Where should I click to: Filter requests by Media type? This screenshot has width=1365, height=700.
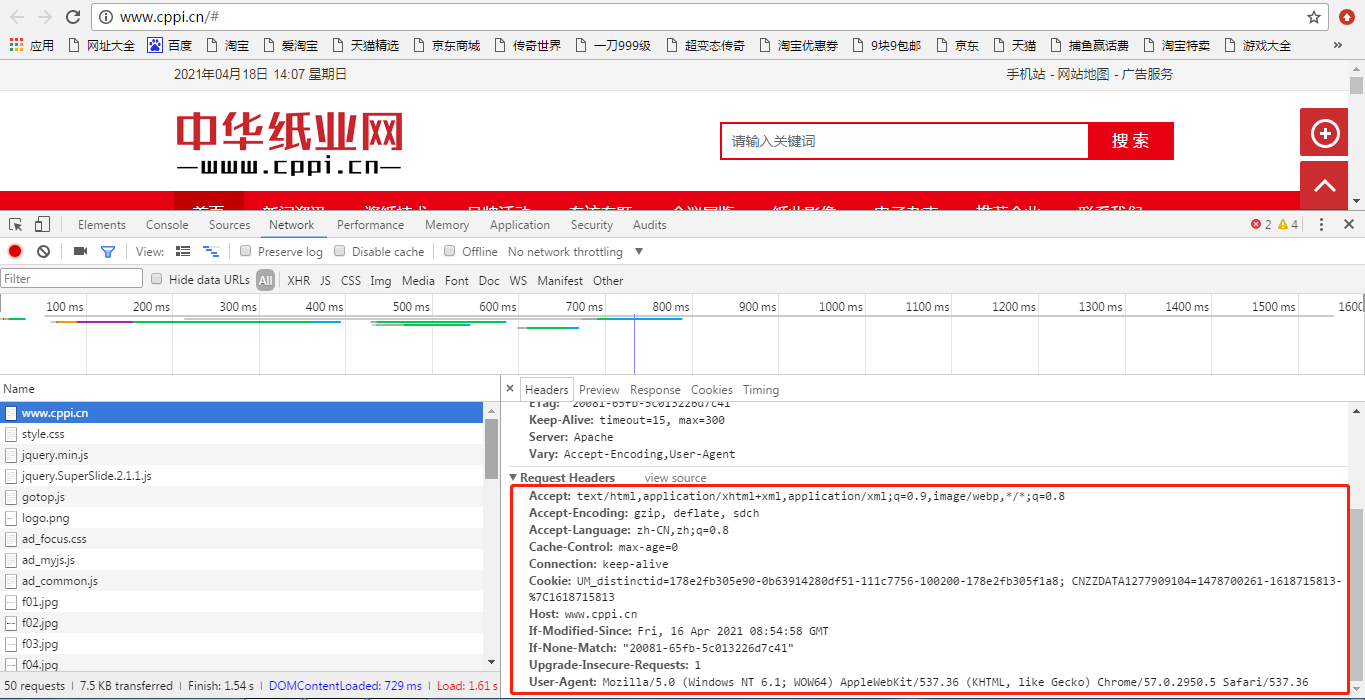coord(418,280)
